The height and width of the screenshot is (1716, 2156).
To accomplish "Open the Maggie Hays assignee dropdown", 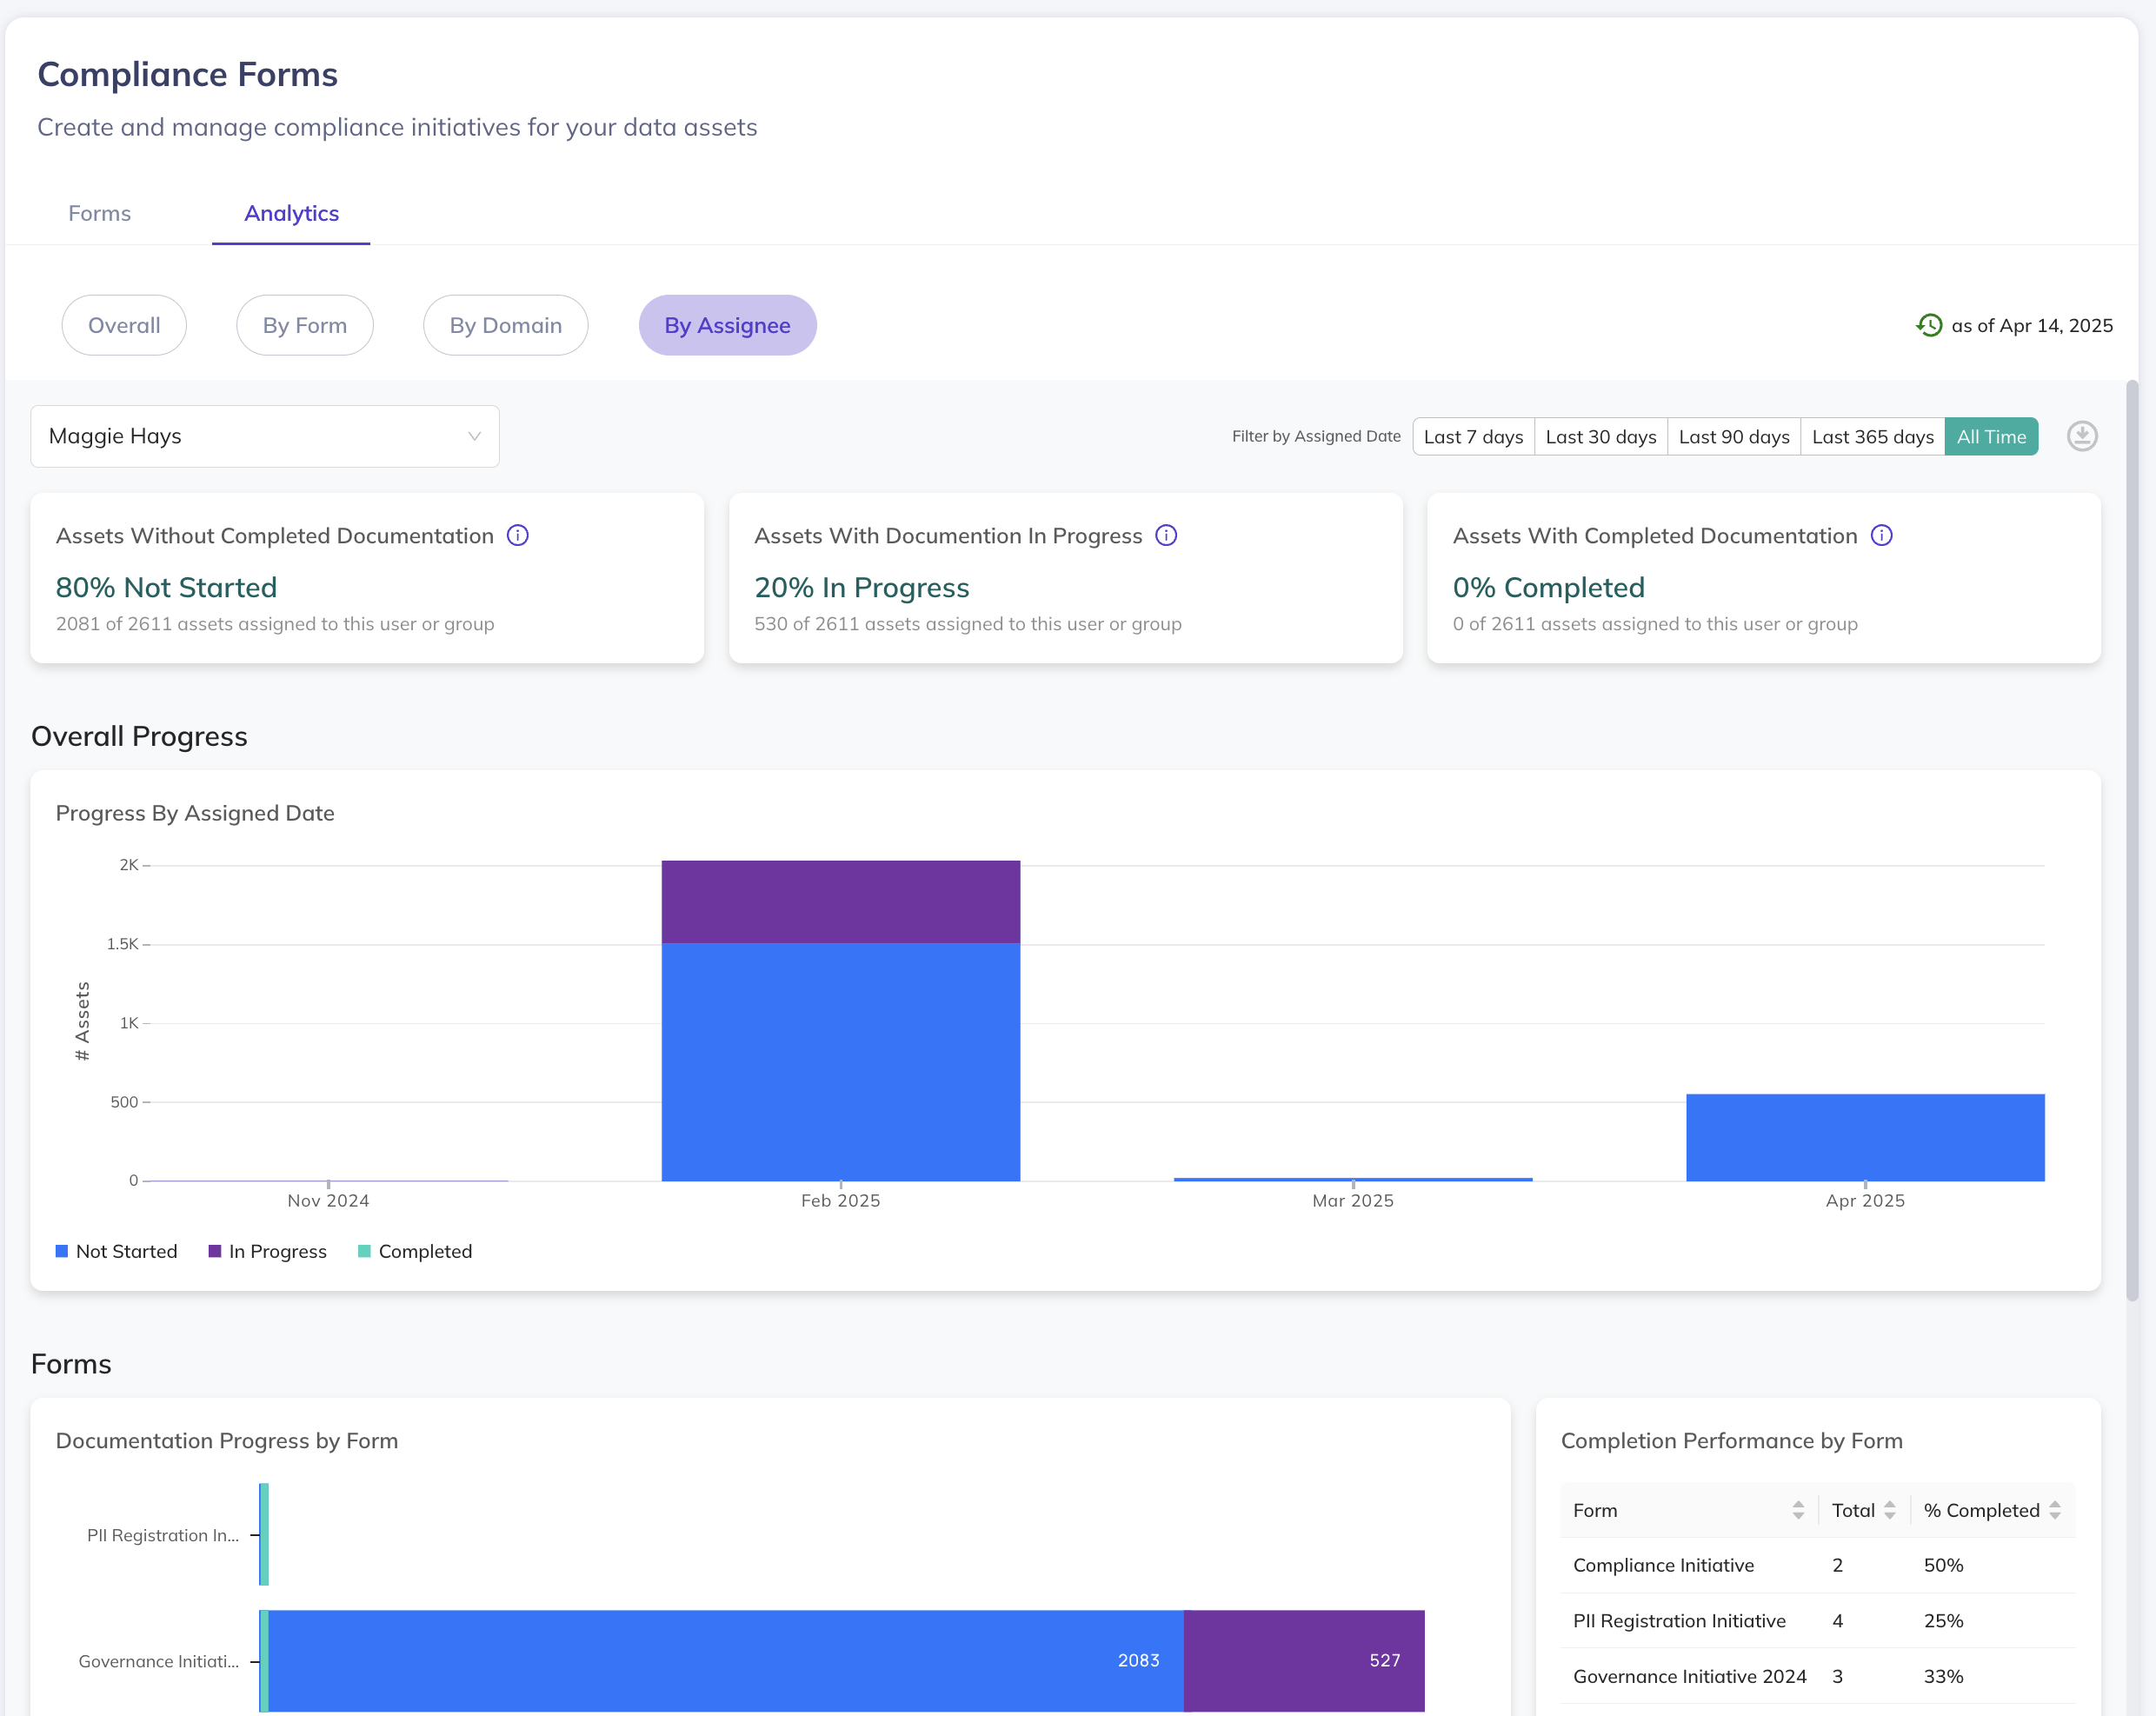I will 265,436.
